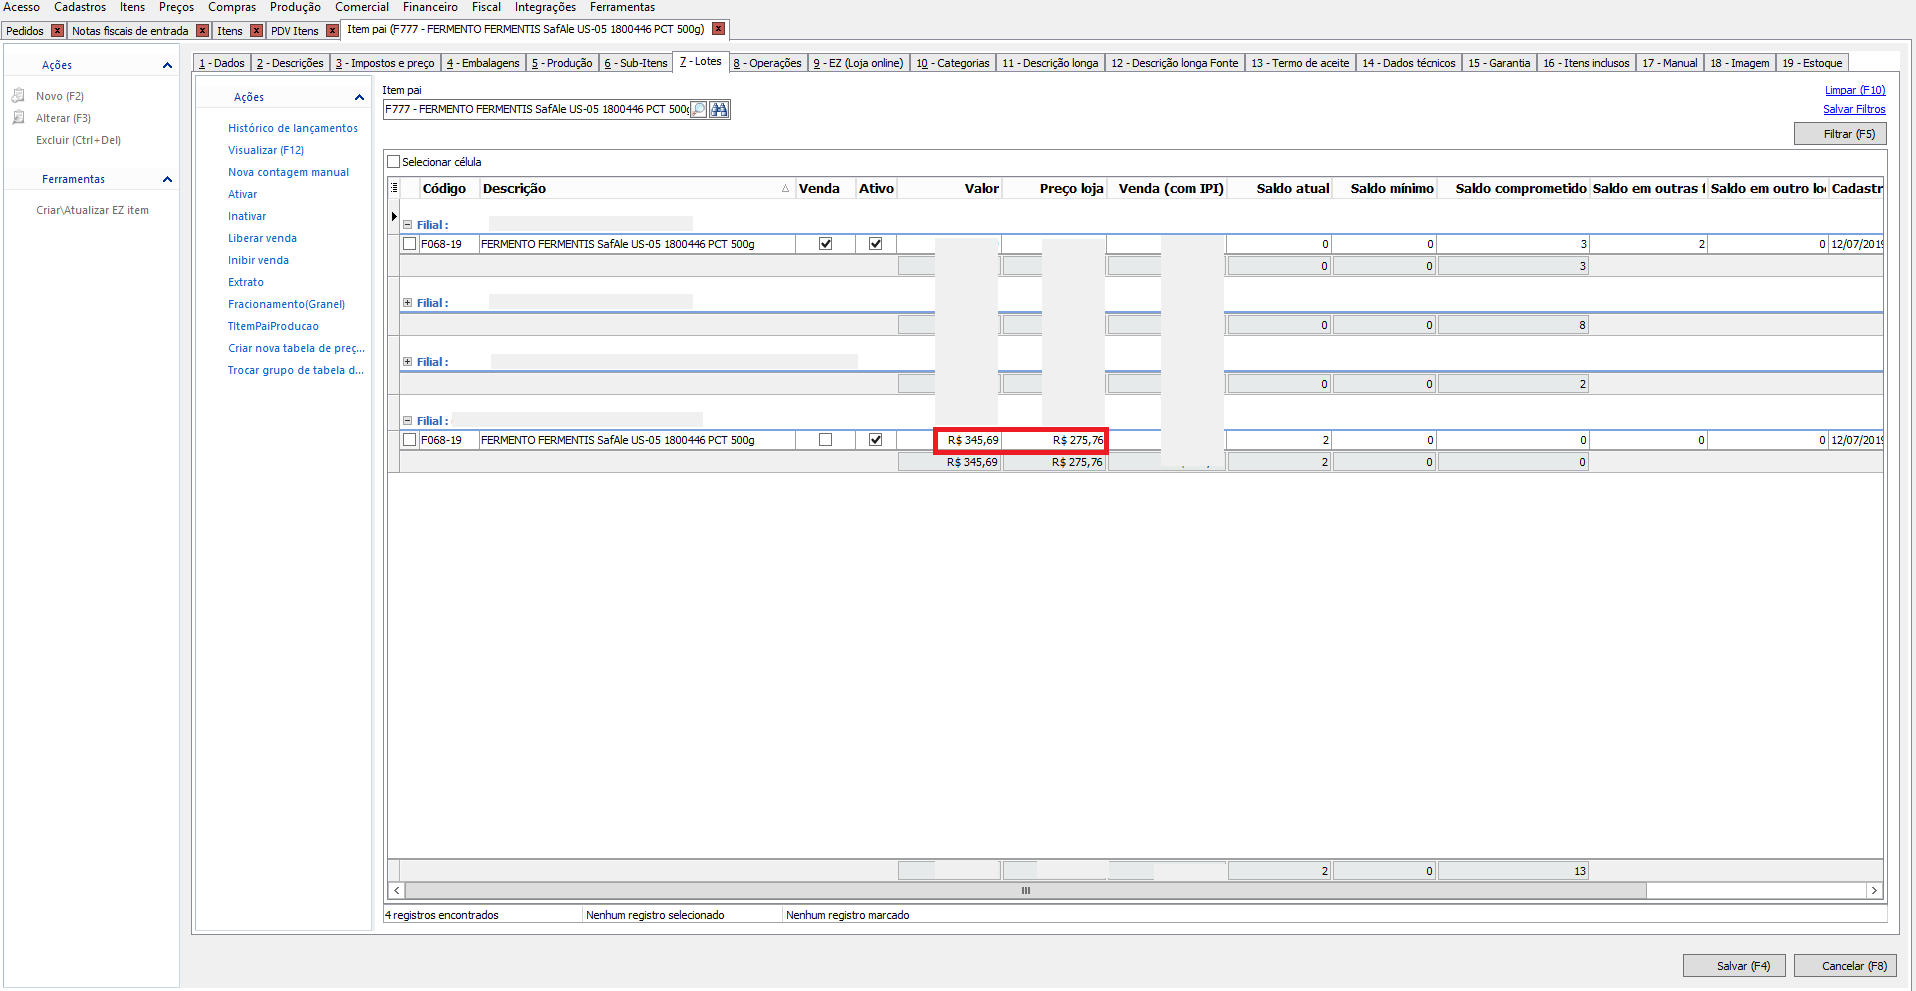
Task: Check Venda on the last F068-19 row
Action: [x=825, y=439]
